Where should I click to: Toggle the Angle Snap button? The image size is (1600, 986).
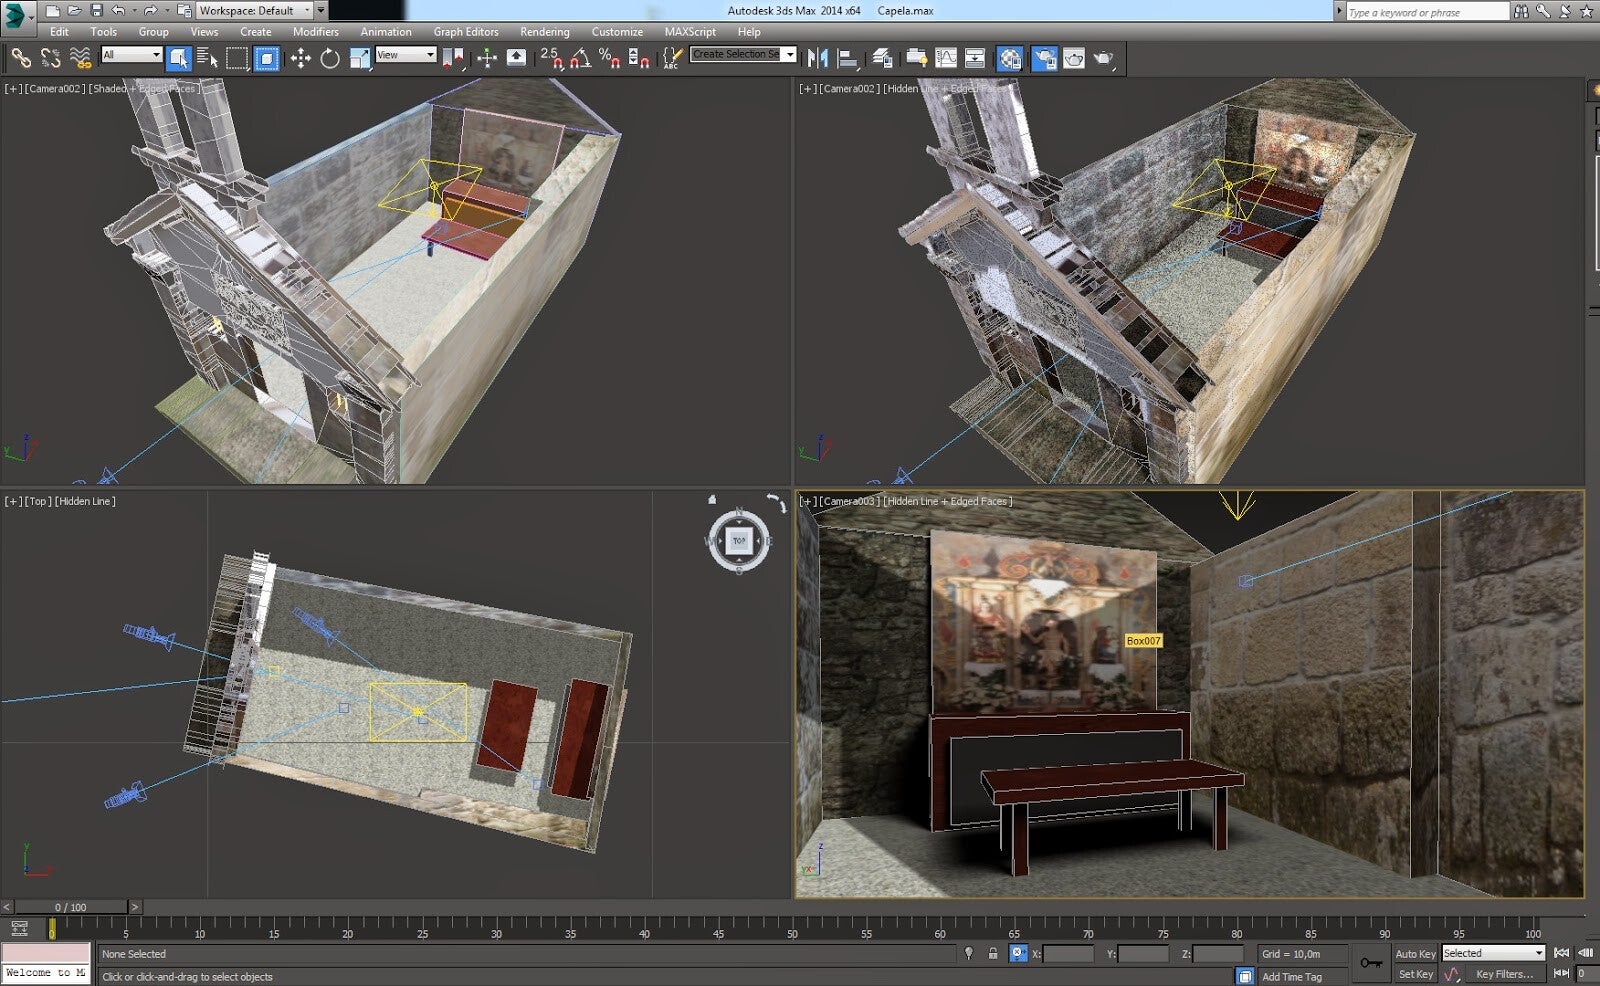[x=580, y=58]
